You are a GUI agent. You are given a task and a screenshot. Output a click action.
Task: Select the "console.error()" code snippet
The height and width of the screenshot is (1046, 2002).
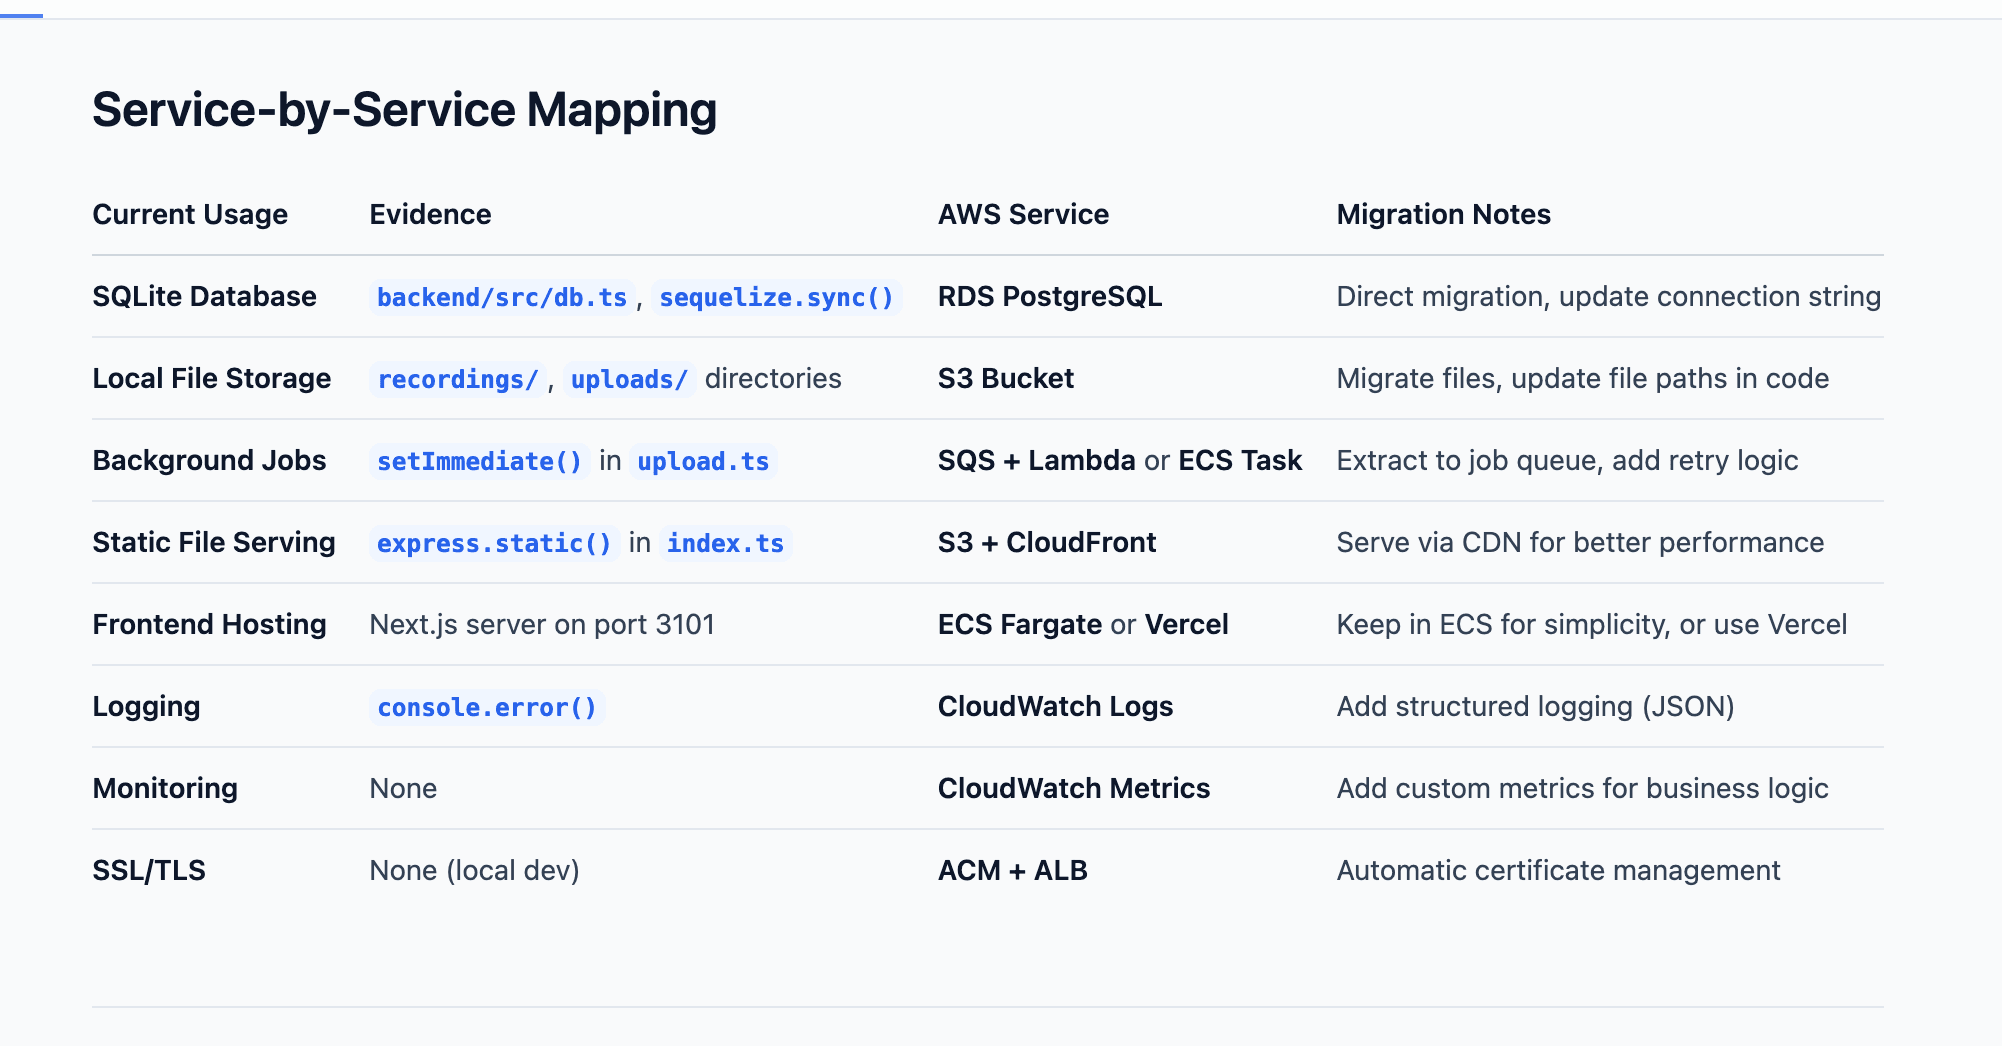[487, 707]
